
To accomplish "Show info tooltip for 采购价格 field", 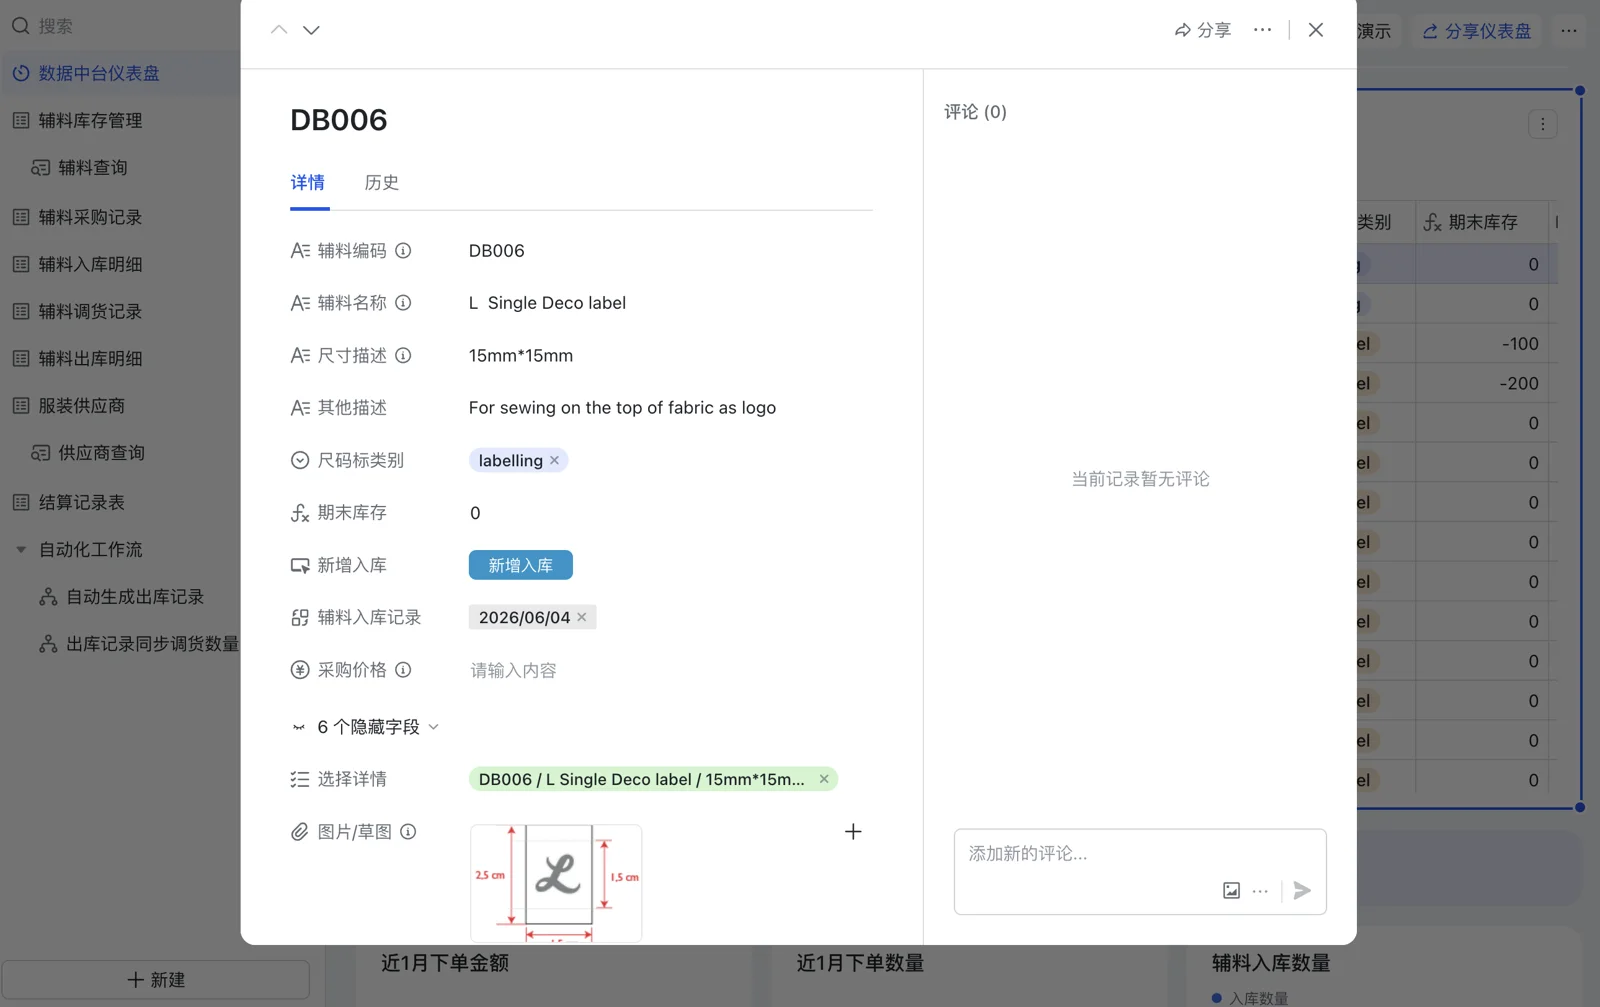I will coord(403,670).
